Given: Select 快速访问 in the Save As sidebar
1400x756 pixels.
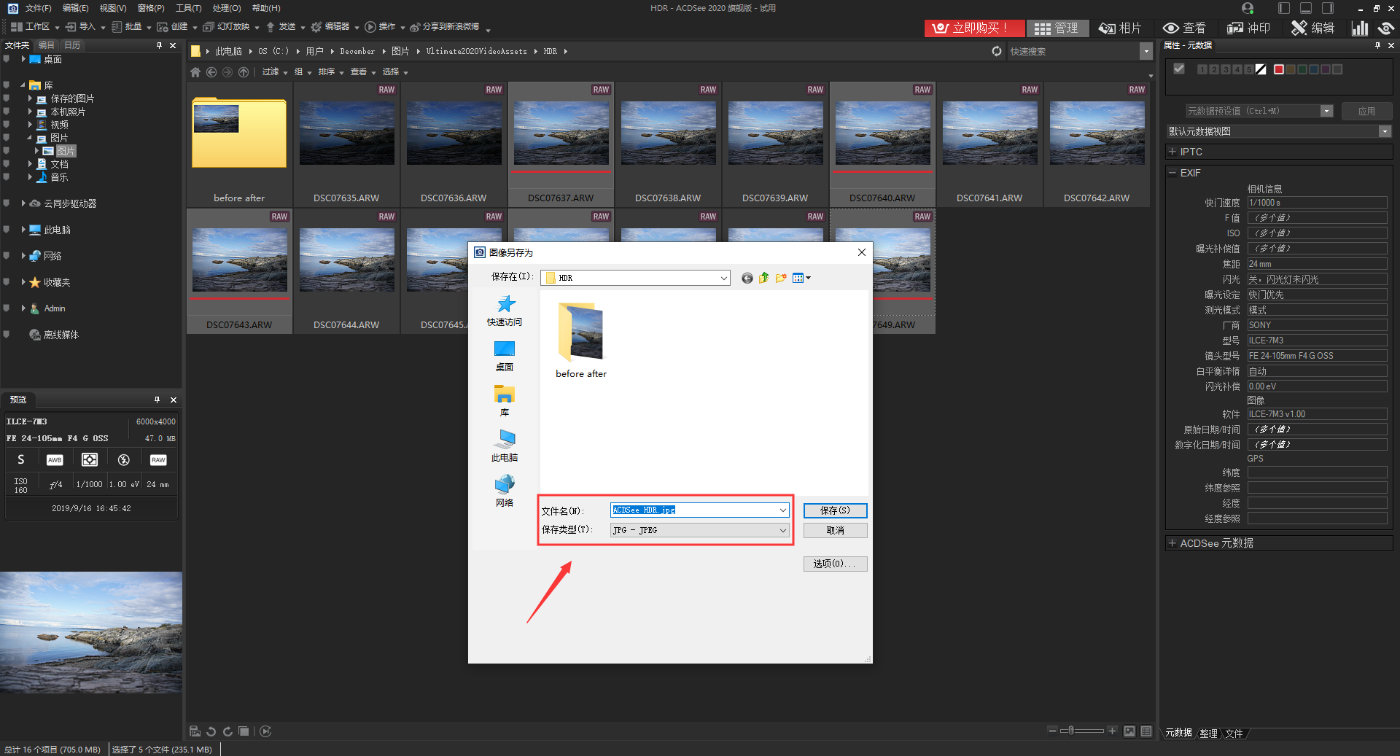Looking at the screenshot, I should pos(505,311).
